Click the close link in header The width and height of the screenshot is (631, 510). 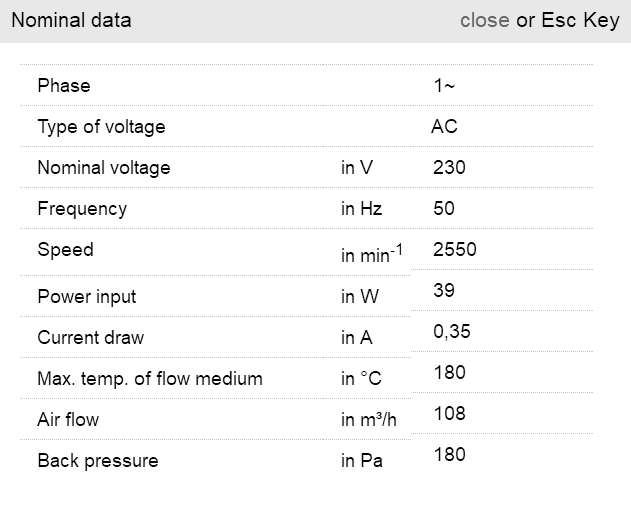click(x=484, y=20)
